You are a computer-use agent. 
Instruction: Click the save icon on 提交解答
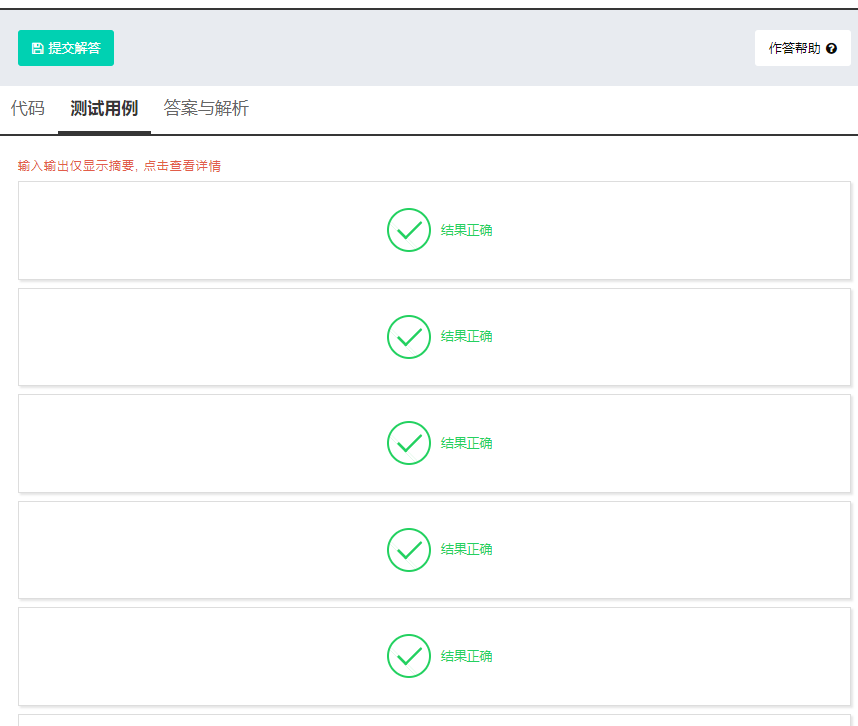coord(38,48)
